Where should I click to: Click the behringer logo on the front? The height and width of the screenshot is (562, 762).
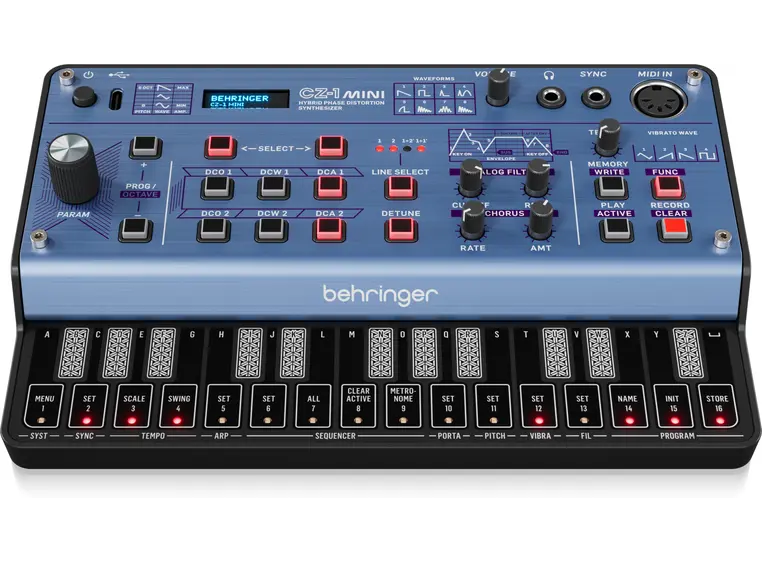380,295
